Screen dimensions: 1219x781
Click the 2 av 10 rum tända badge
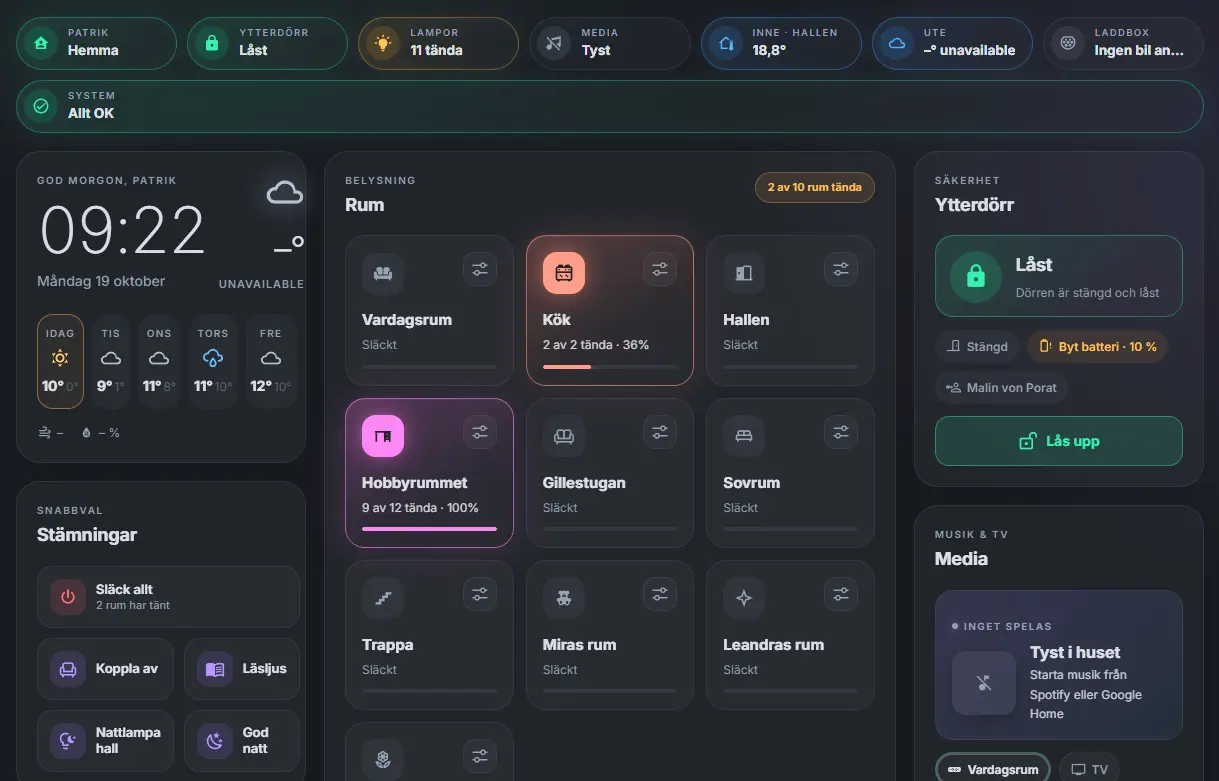pyautogui.click(x=815, y=187)
